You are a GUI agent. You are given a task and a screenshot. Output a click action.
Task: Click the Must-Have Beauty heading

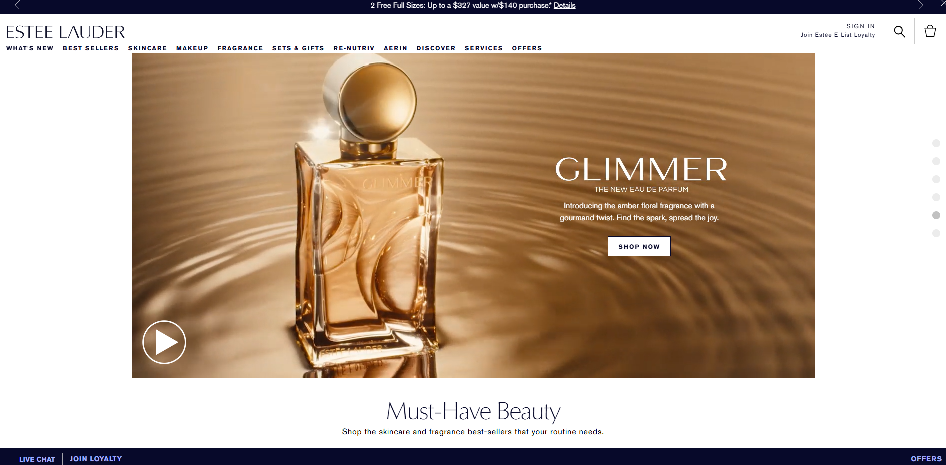click(x=473, y=411)
